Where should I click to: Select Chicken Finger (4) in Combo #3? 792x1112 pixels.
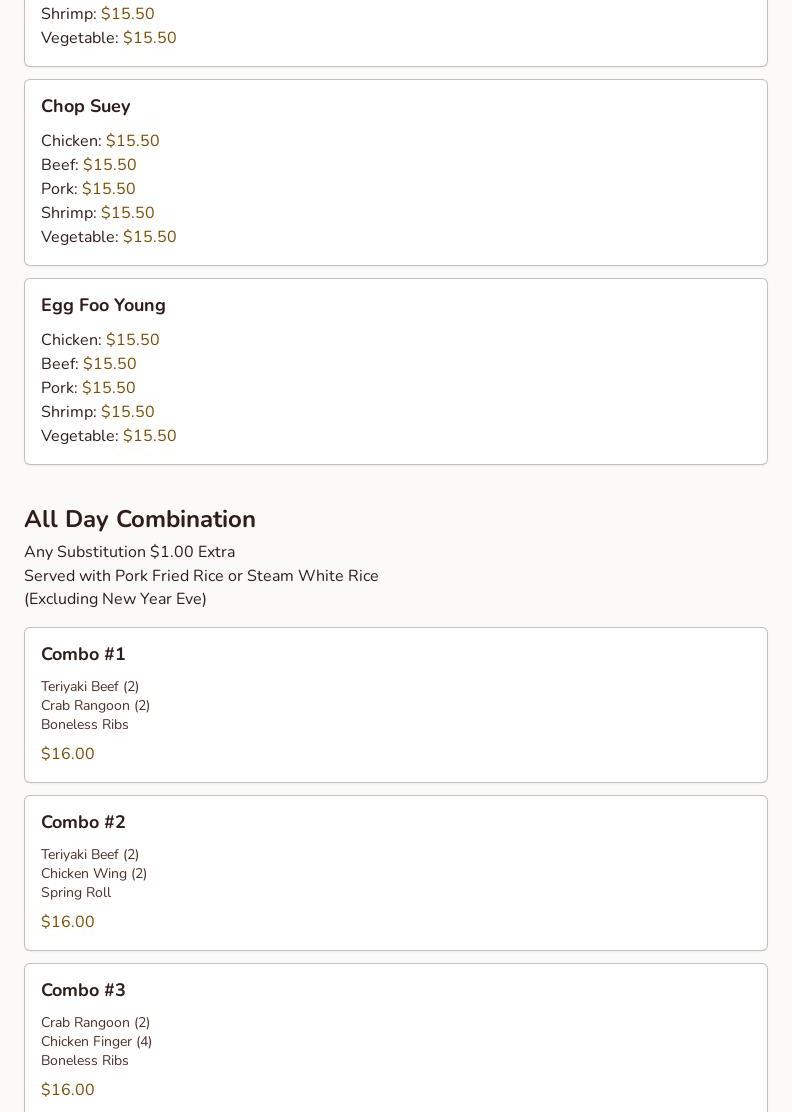click(96, 1041)
